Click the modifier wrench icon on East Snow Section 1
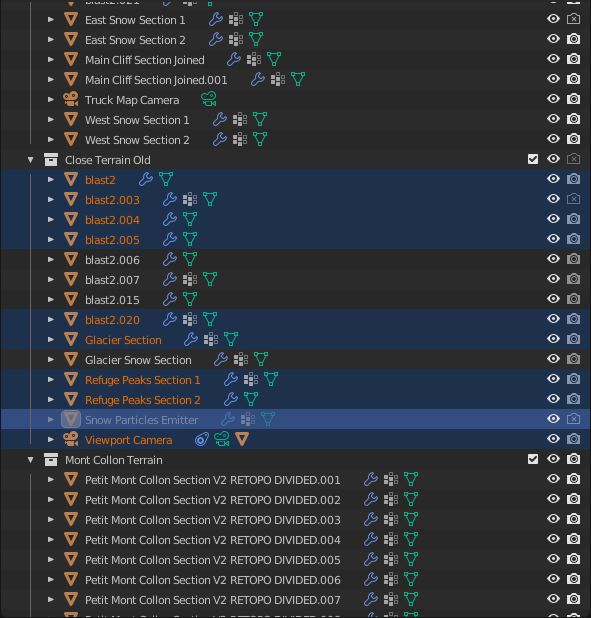Image resolution: width=591 pixels, height=618 pixels. point(216,19)
